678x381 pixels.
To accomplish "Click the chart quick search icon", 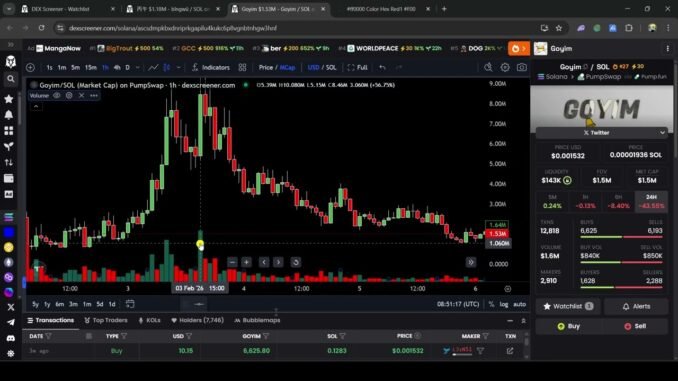I will (488, 67).
